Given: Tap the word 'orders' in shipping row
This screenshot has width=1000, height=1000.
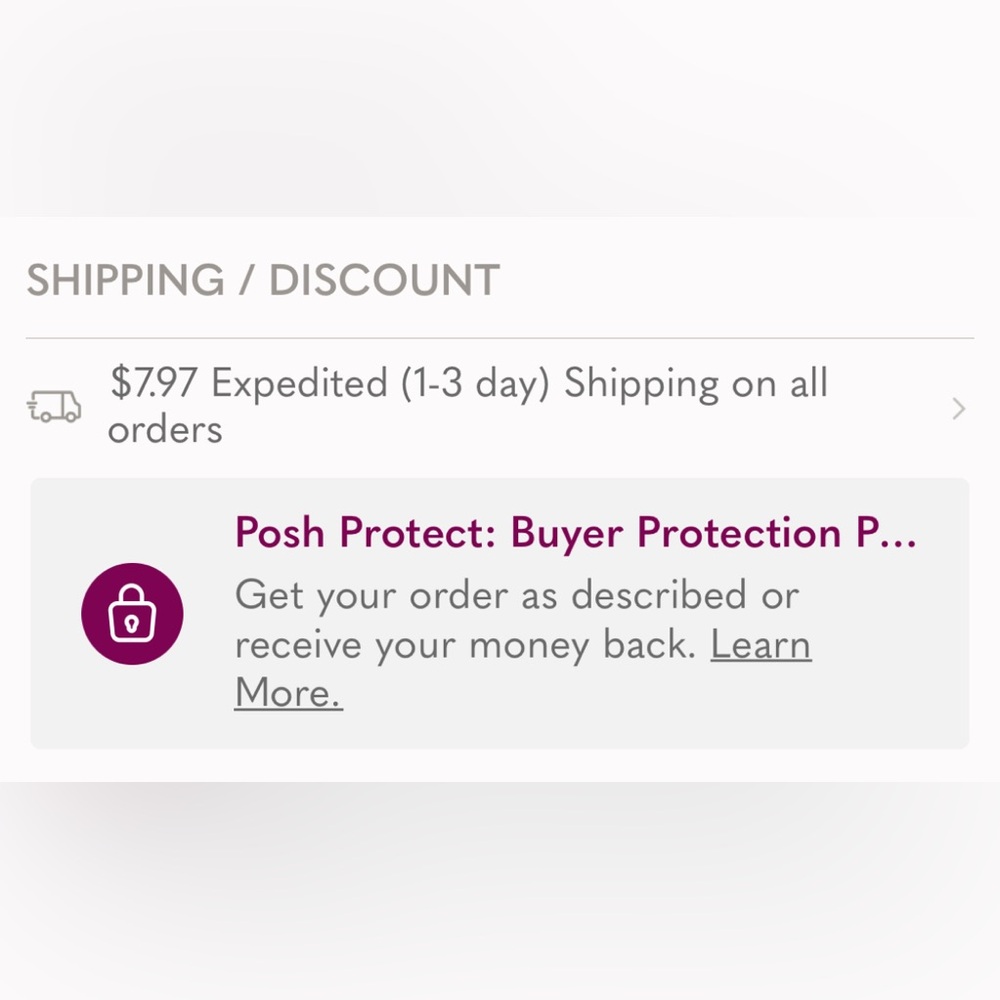Looking at the screenshot, I should click(x=165, y=430).
